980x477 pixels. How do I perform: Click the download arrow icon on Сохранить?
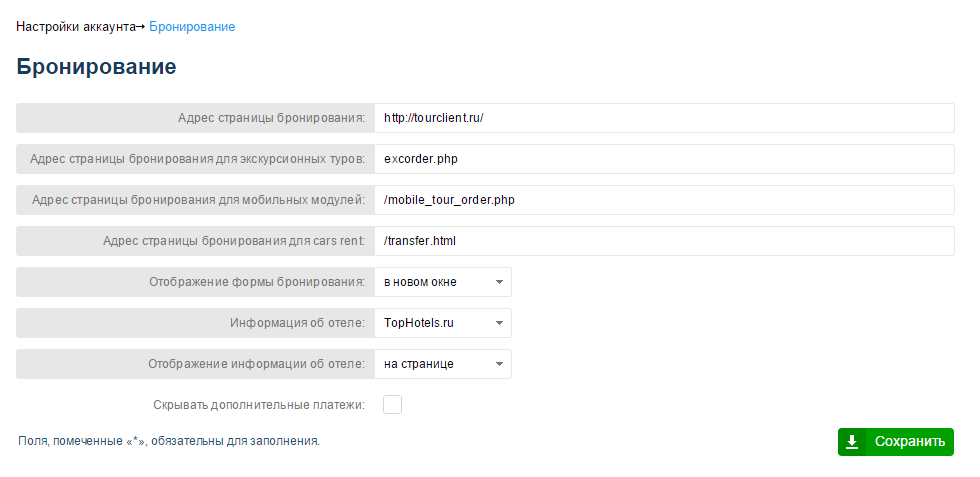[851, 442]
